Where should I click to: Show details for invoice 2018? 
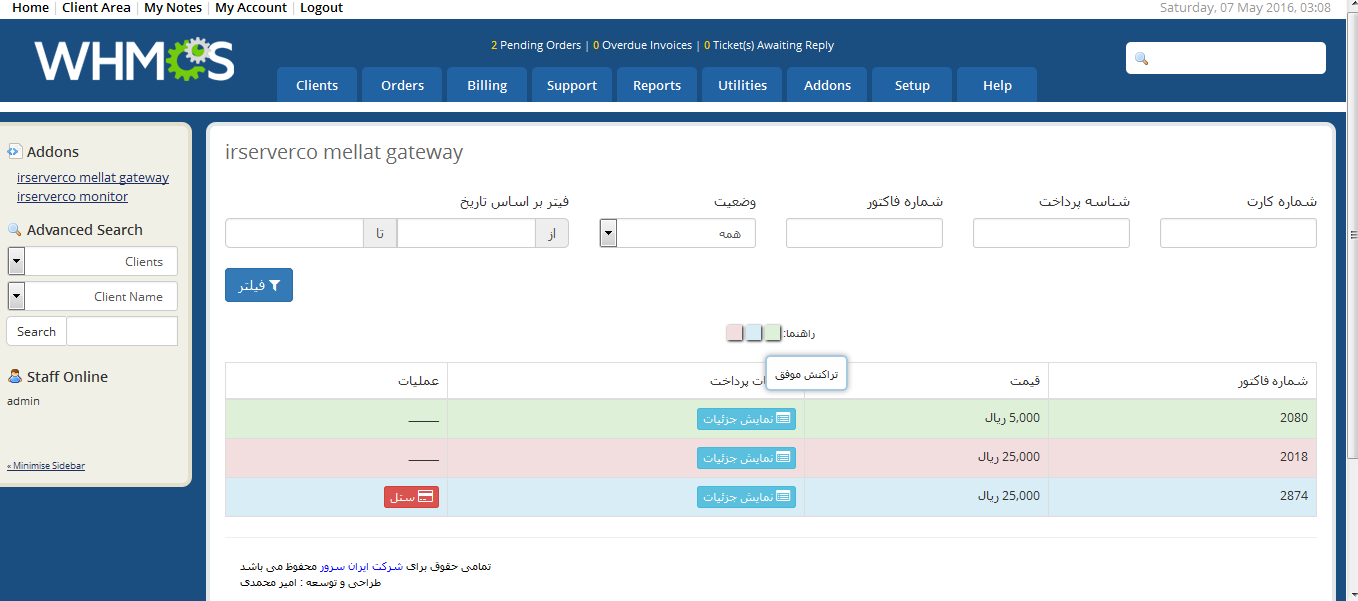point(746,457)
